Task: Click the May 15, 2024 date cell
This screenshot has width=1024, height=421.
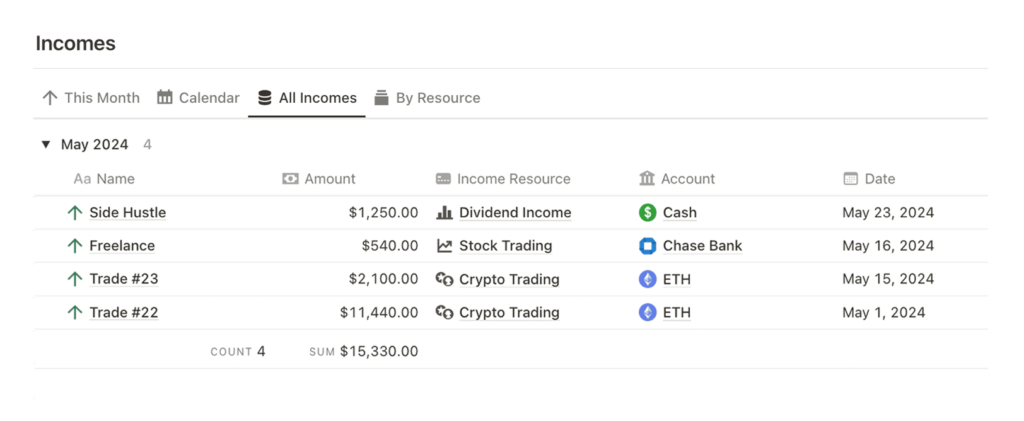Action: click(x=888, y=279)
